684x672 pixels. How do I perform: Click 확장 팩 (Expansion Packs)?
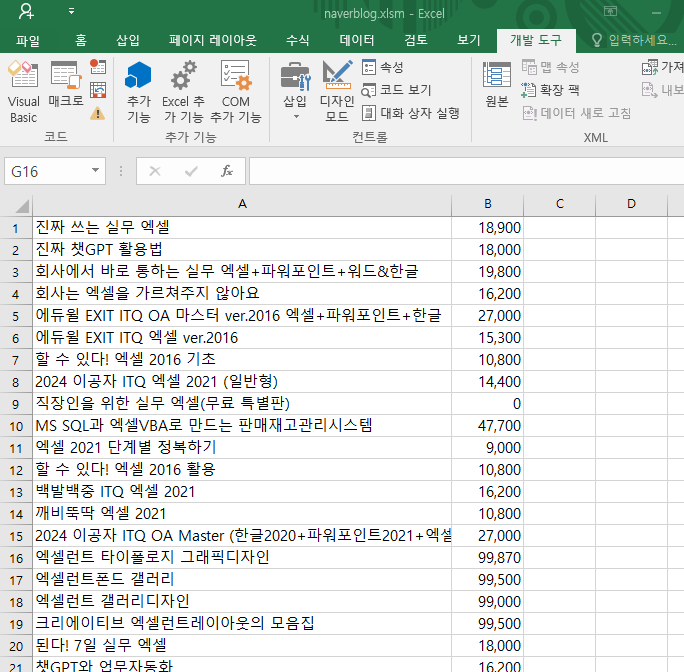[x=551, y=90]
